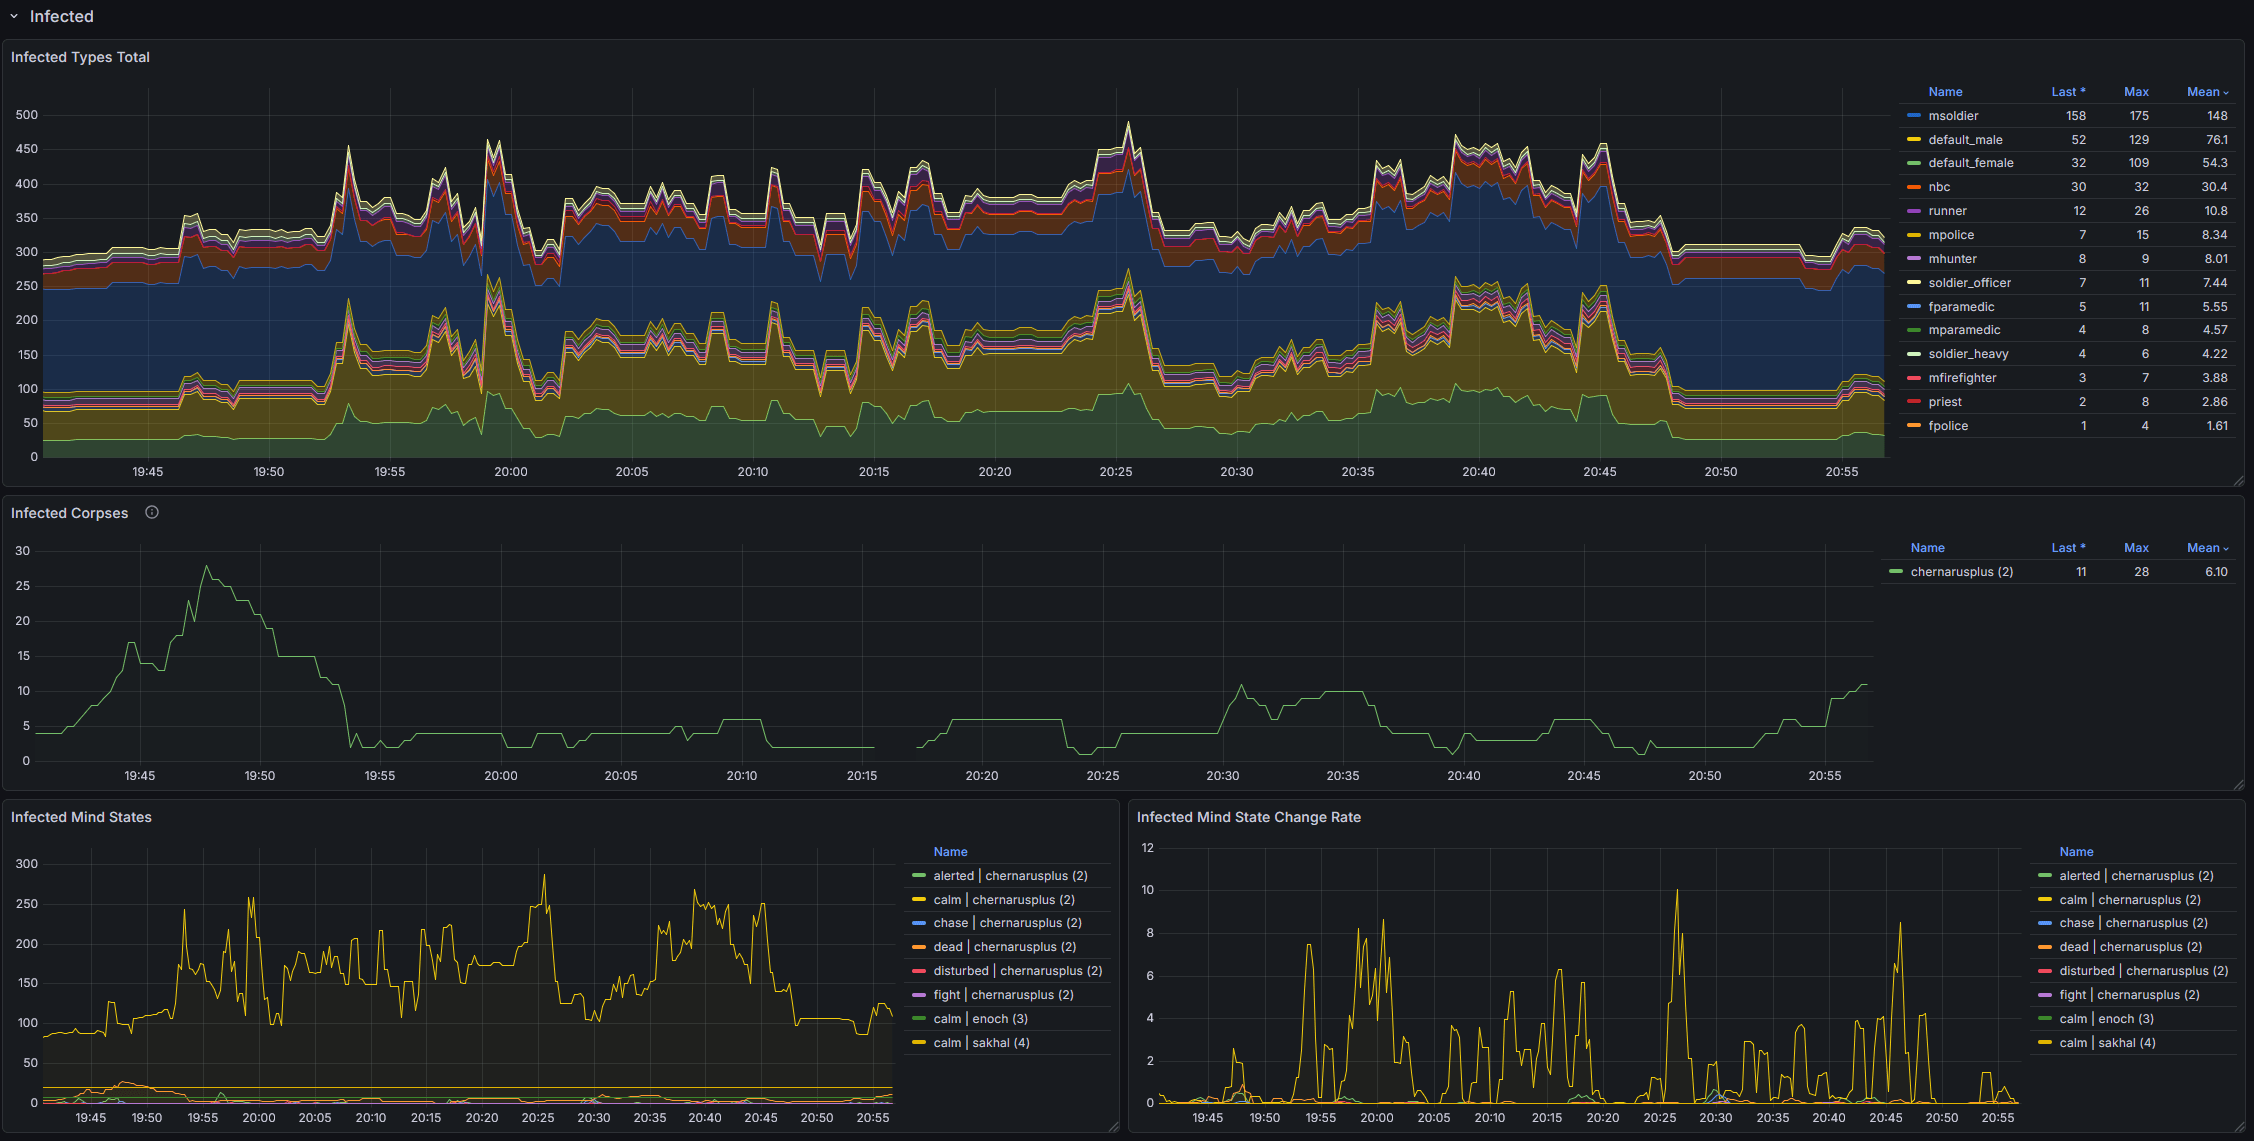
Task: Click info icon beside Infected Corpses
Action: 152,512
